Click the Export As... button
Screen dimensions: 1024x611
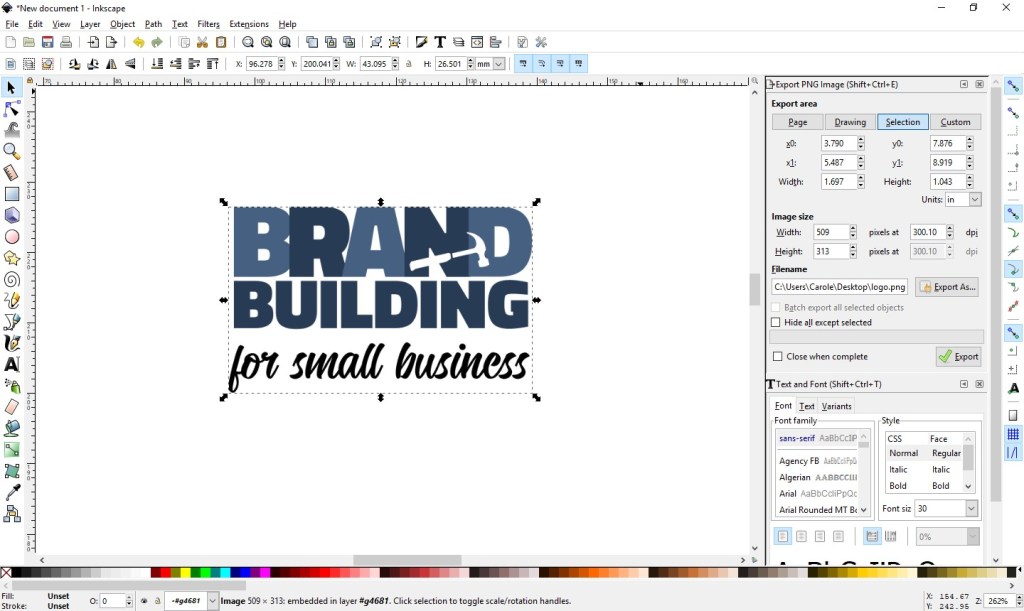(946, 287)
